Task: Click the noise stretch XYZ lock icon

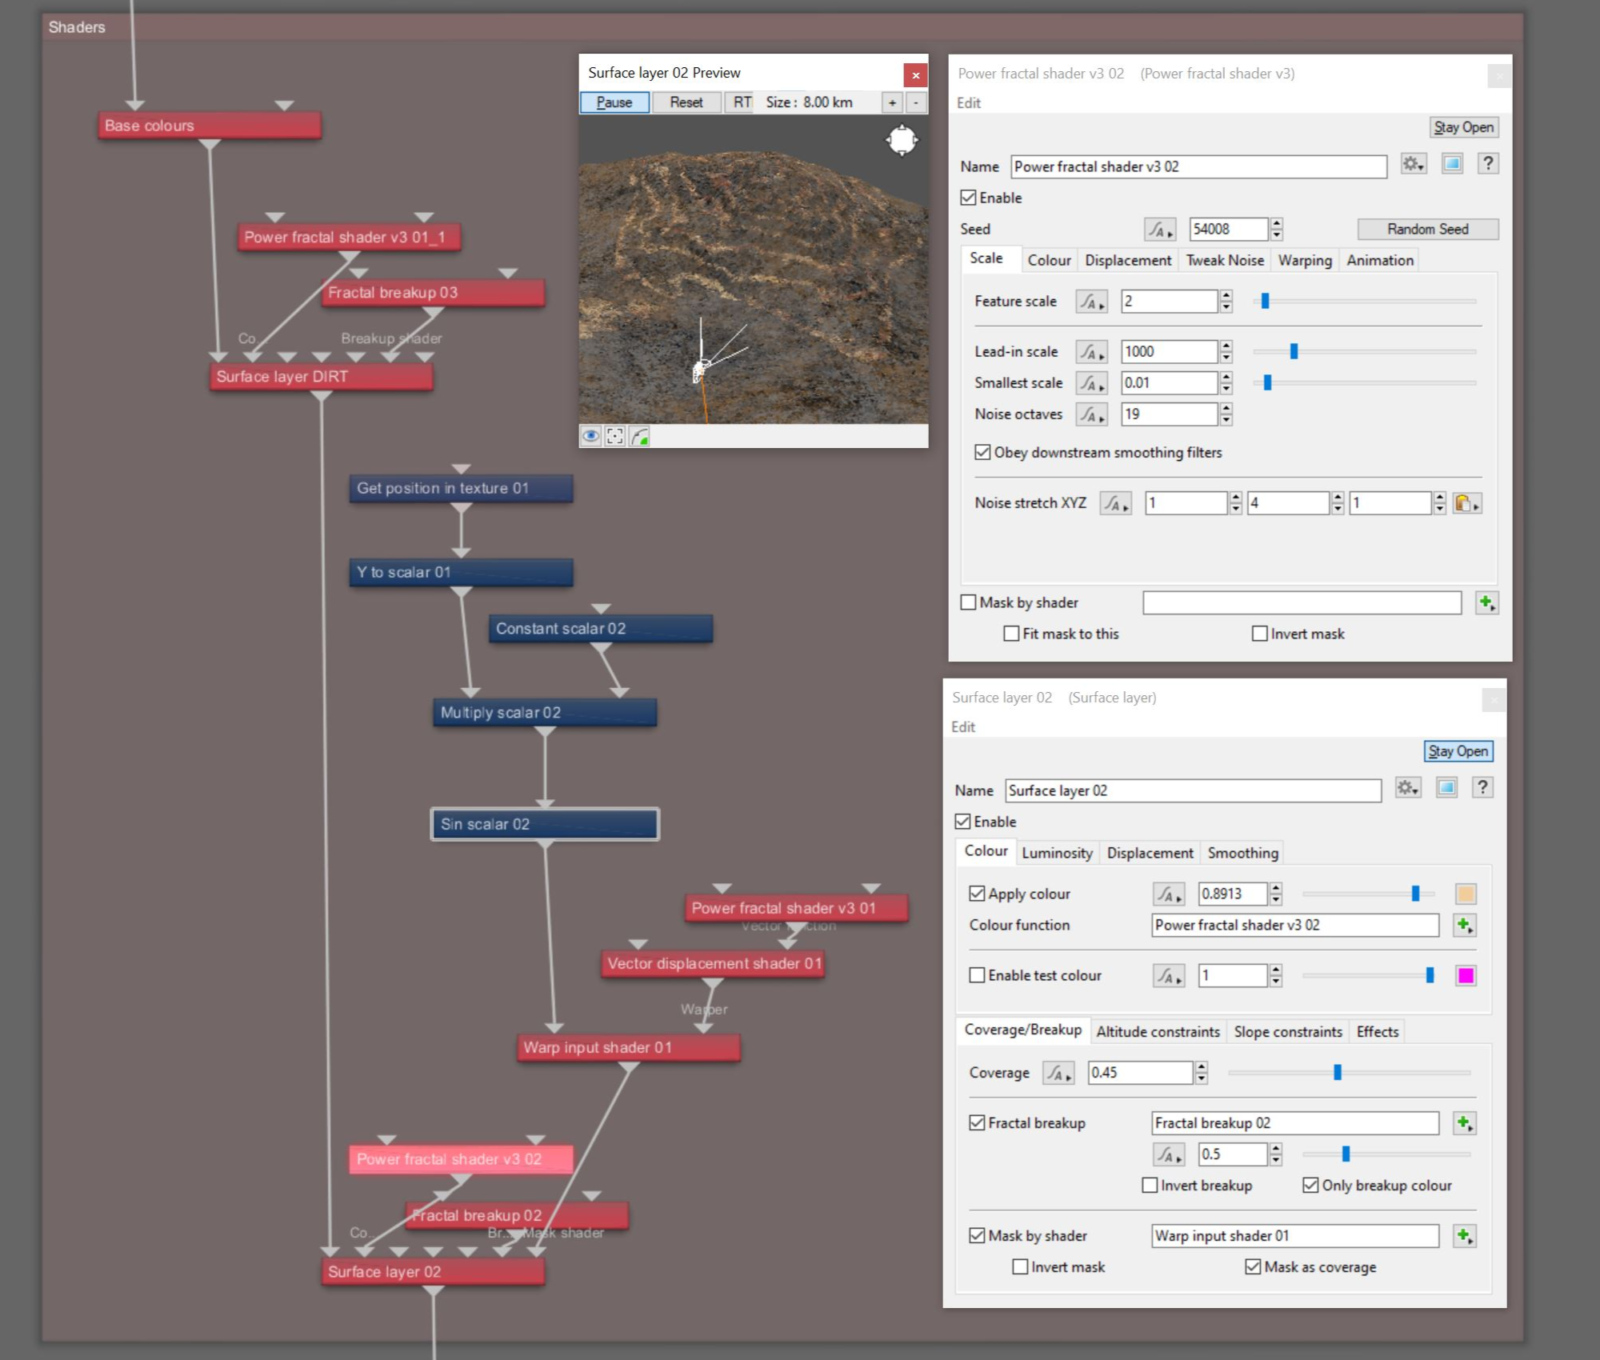Action: pyautogui.click(x=1467, y=503)
